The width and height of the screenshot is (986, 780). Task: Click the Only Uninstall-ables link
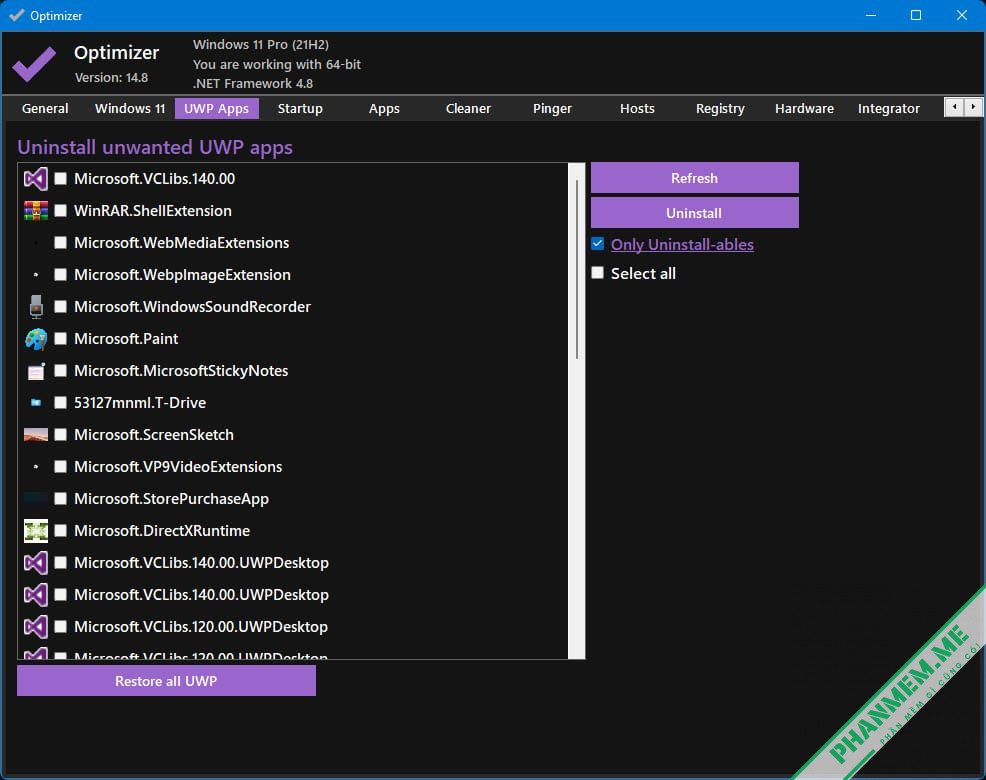(x=682, y=245)
